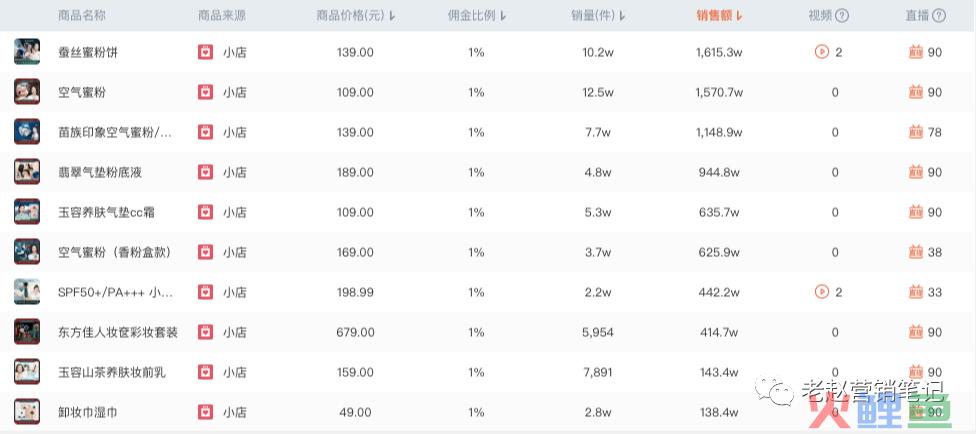
Task: Click 小店 shop icon in 空气蜜粉 109.00 row
Action: click(x=205, y=92)
